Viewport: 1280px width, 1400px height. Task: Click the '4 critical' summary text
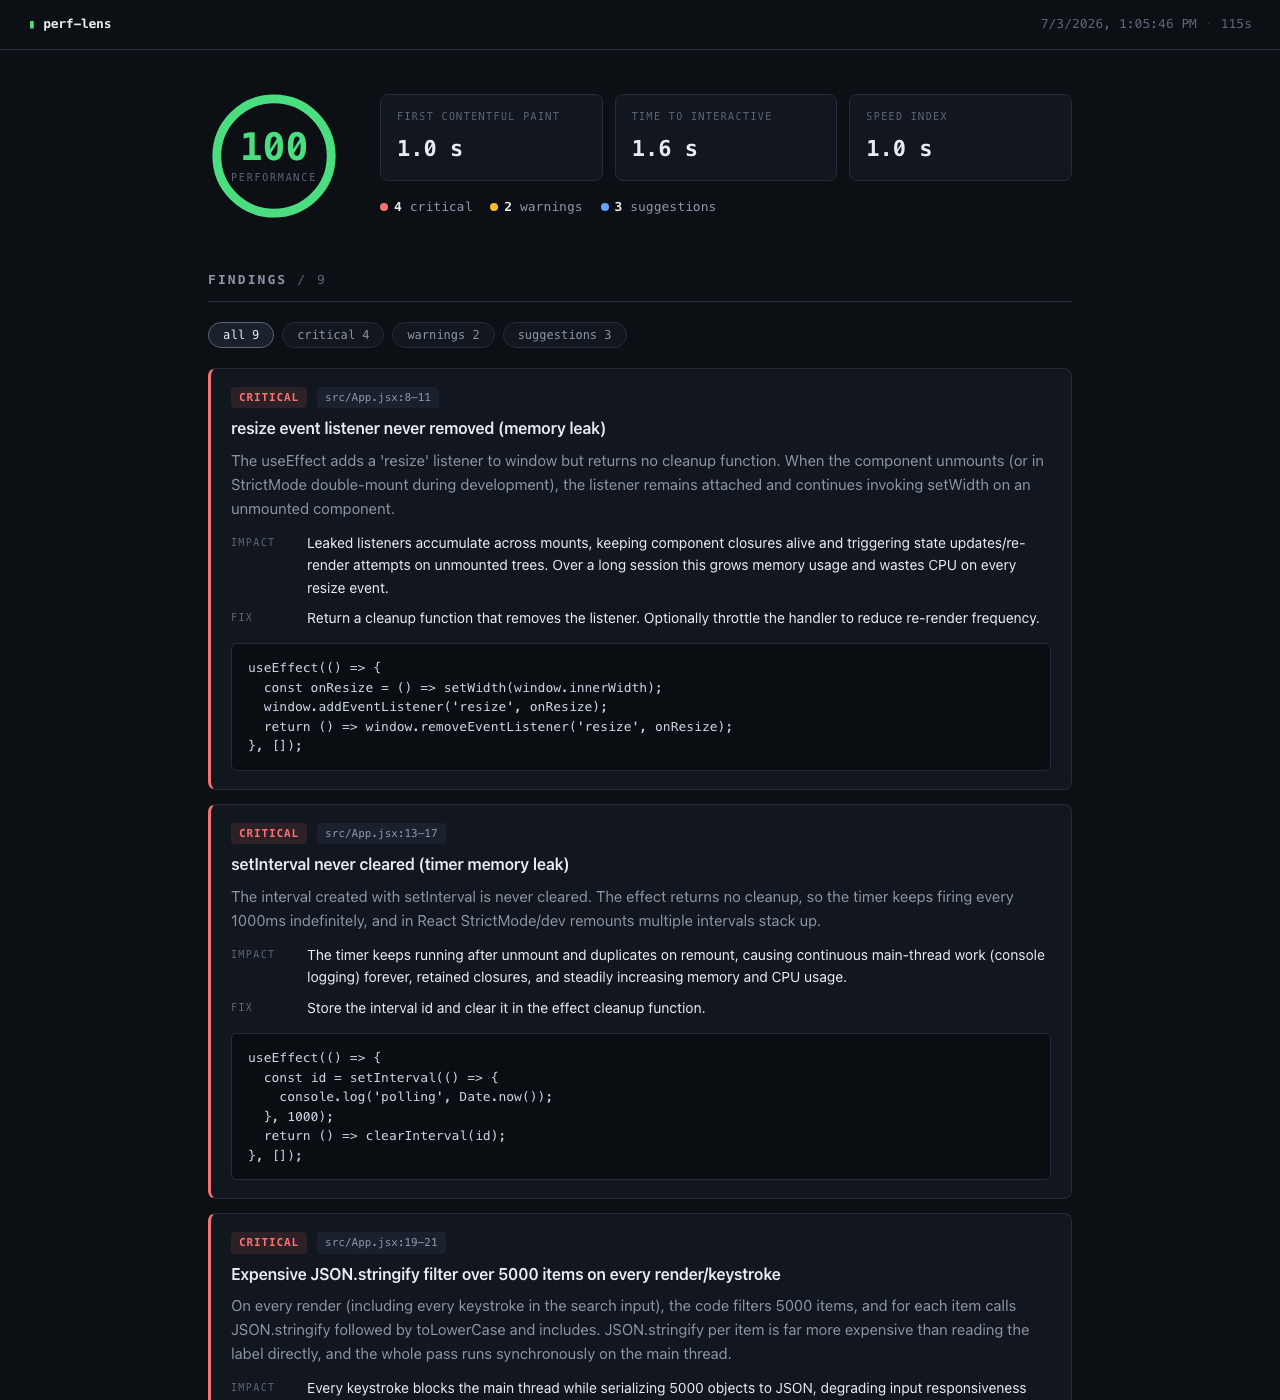(x=433, y=207)
